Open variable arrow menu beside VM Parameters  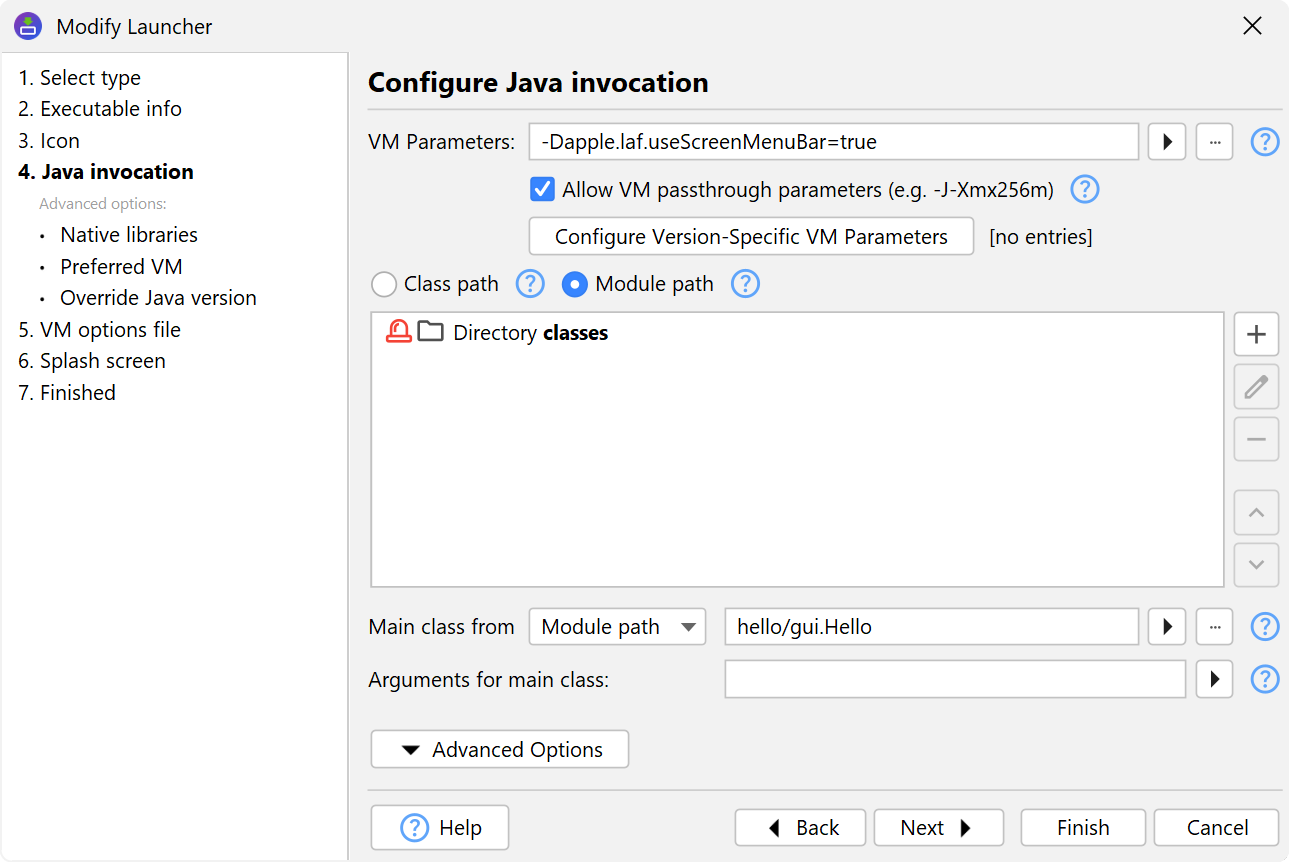pos(1166,142)
